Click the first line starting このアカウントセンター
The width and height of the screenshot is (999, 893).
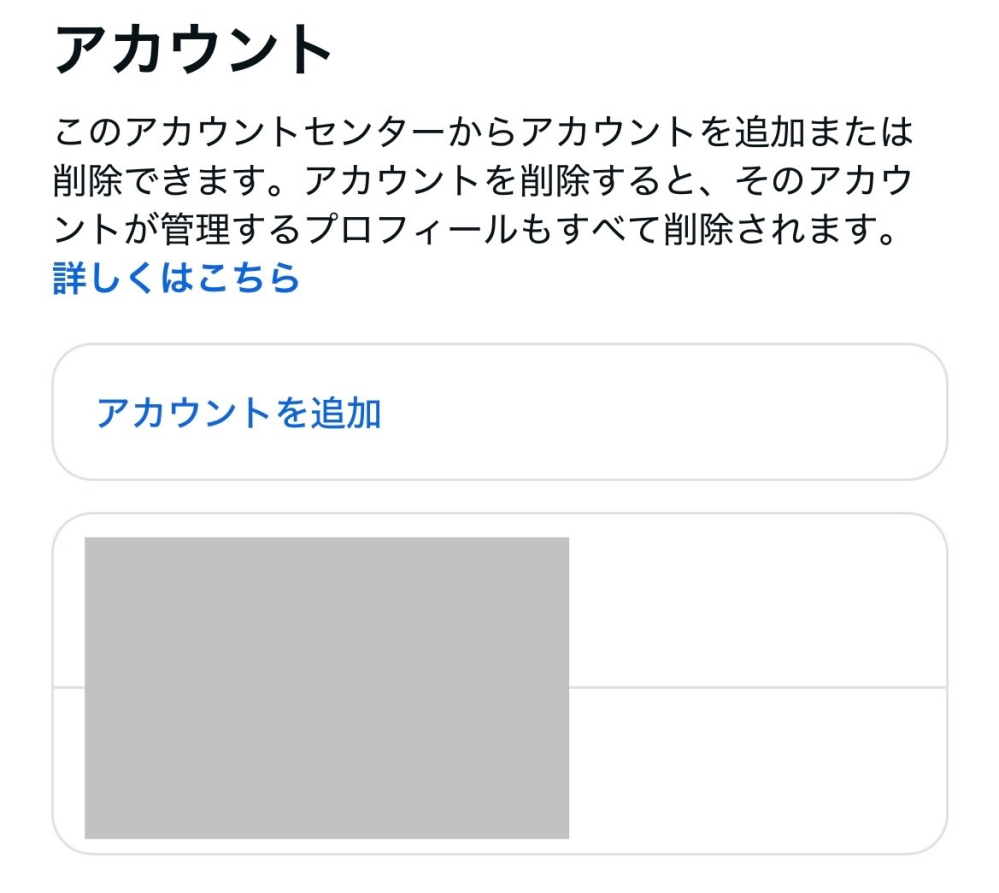coord(480,133)
